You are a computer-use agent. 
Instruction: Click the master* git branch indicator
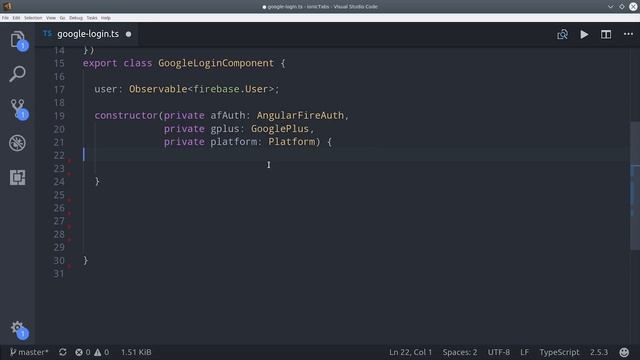(29, 352)
